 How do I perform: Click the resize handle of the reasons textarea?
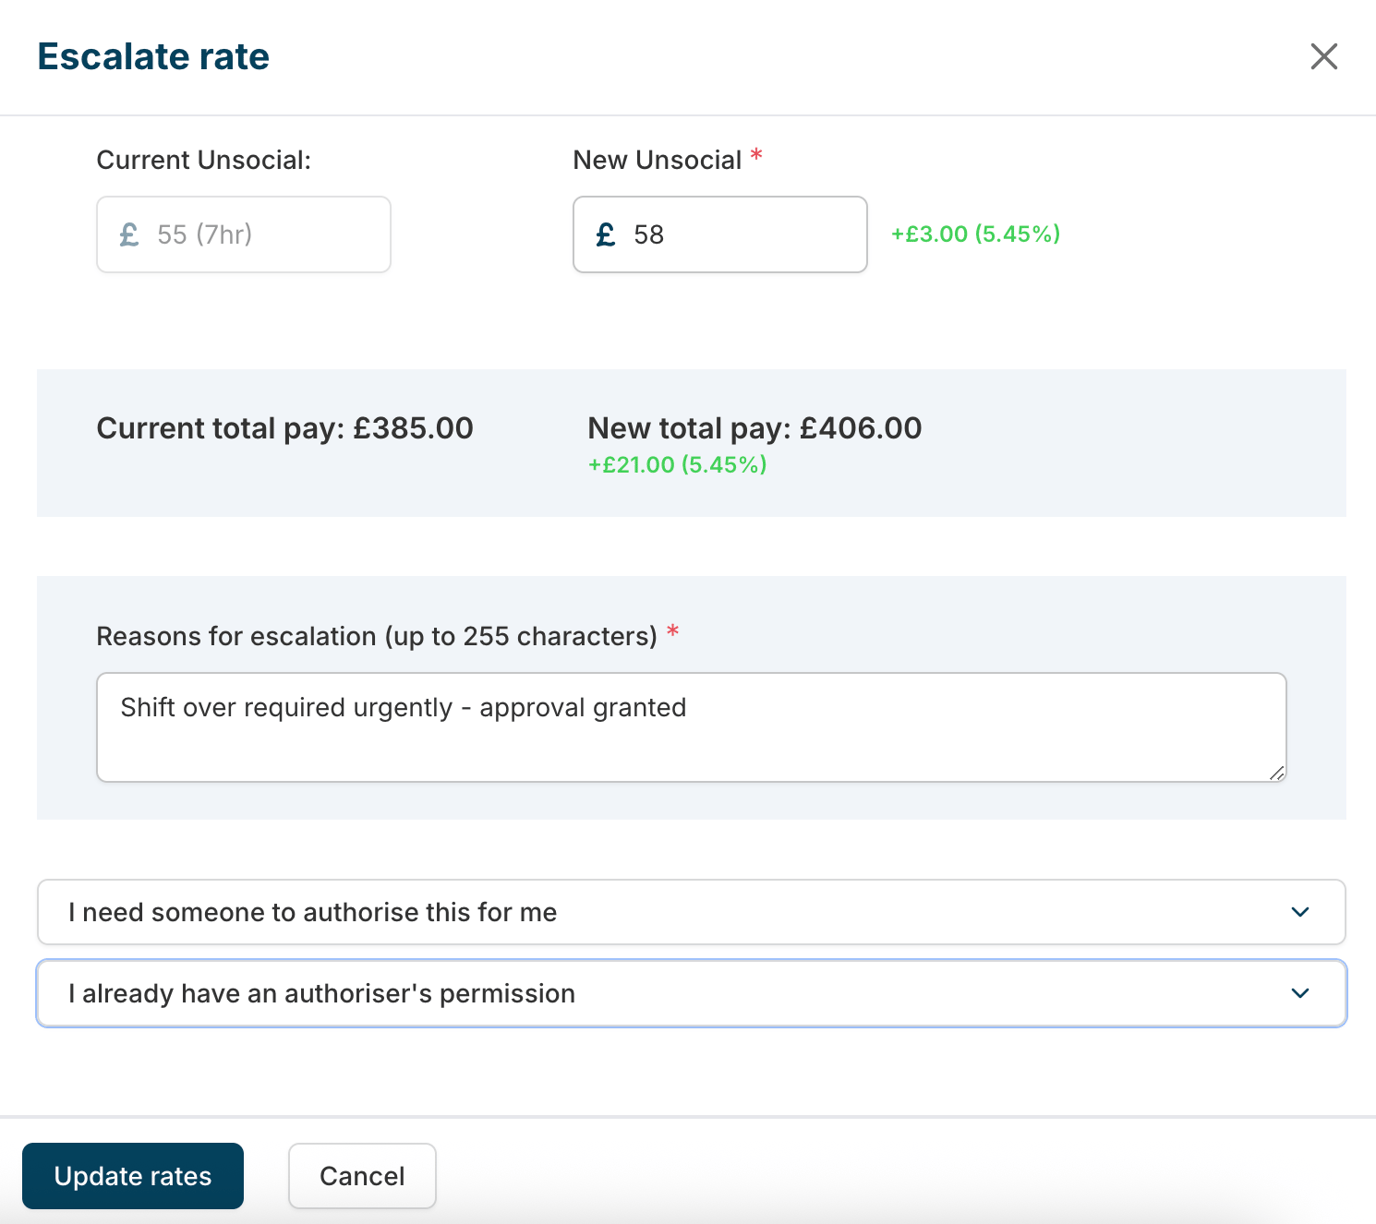click(x=1276, y=772)
